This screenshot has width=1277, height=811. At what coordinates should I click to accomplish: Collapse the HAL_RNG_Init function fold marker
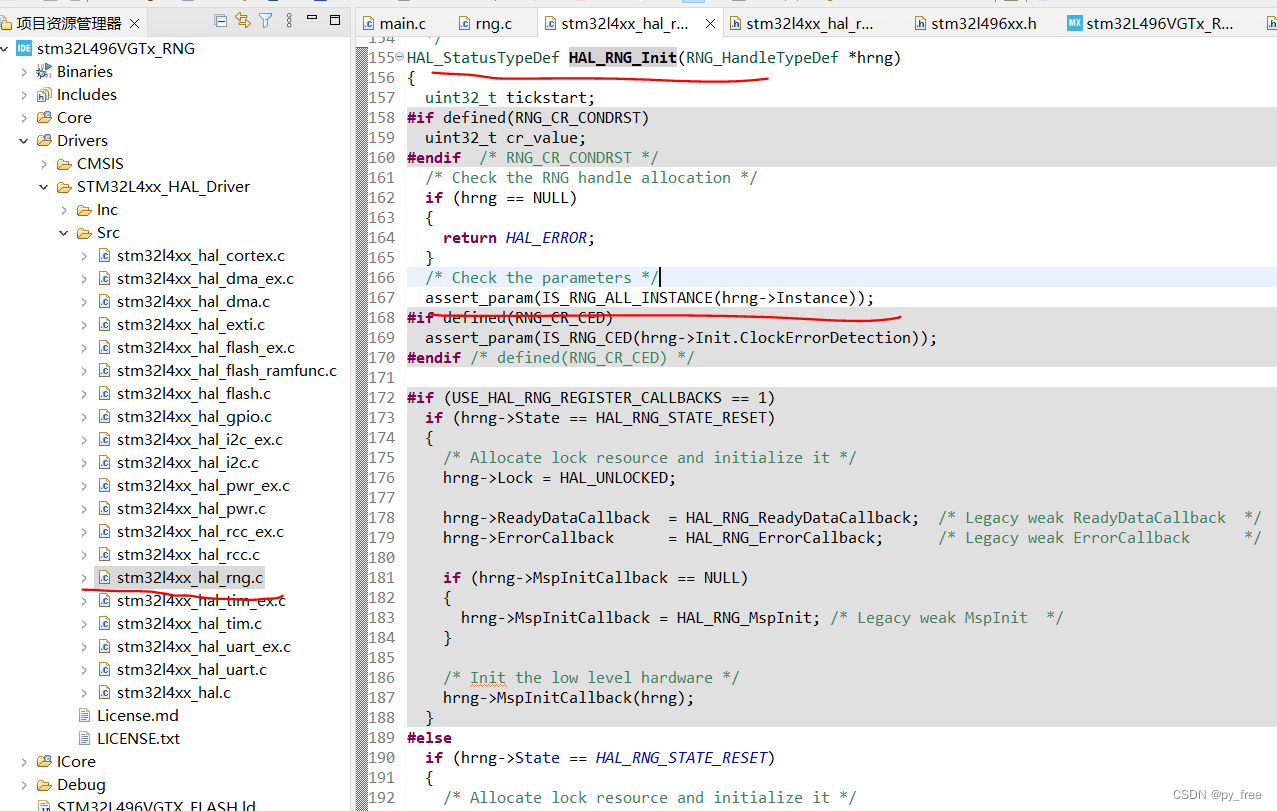click(x=400, y=58)
